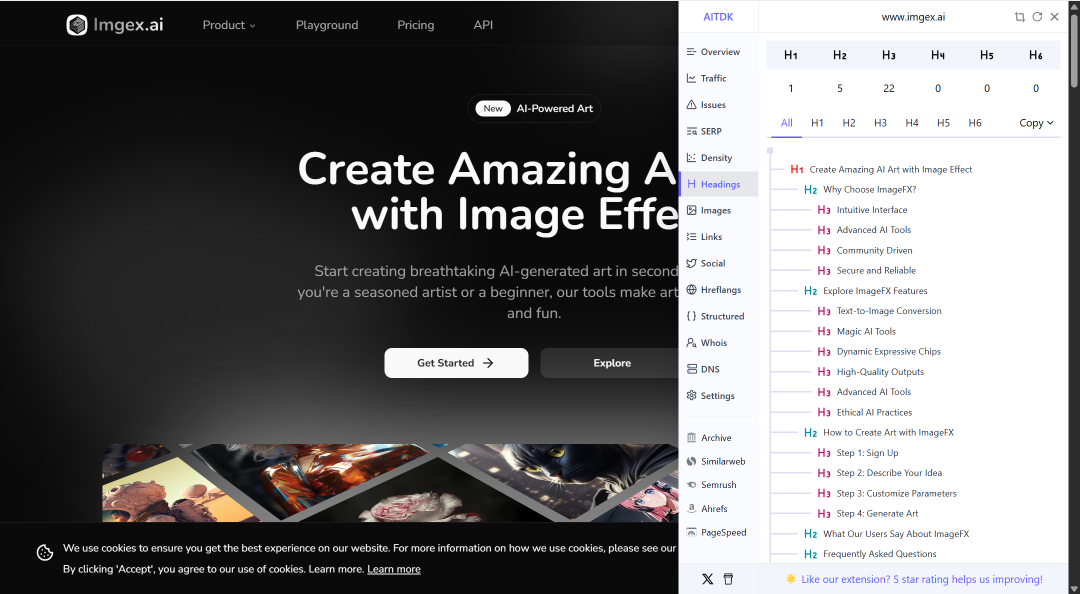The image size is (1080, 594).
Task: Filter headings by H1 tab
Action: point(818,123)
